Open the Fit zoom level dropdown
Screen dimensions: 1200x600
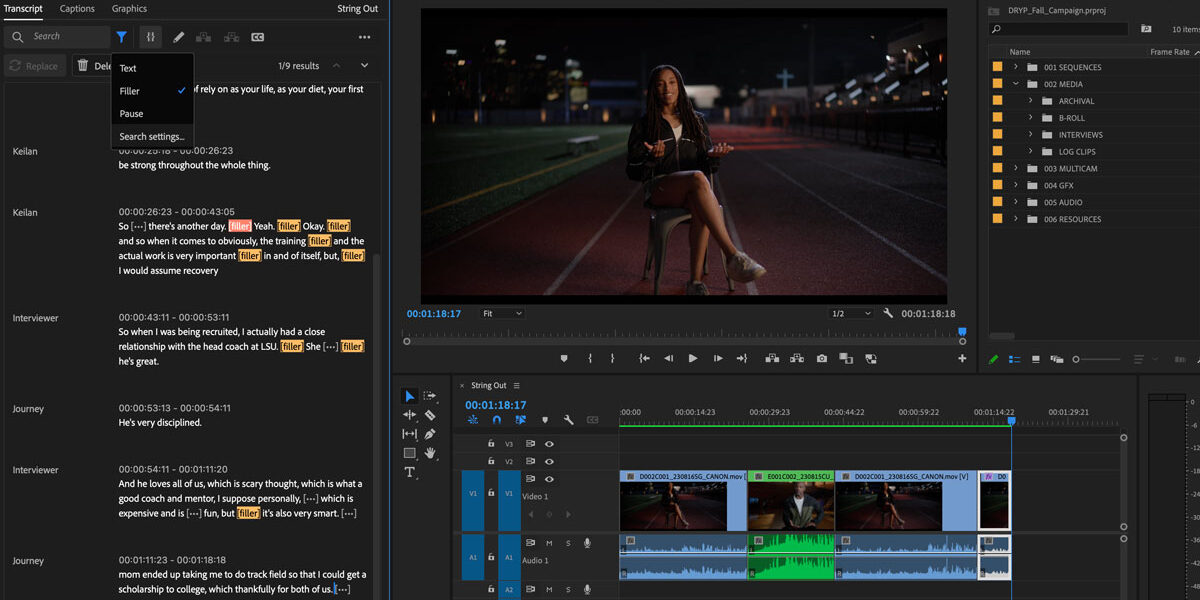coord(502,313)
